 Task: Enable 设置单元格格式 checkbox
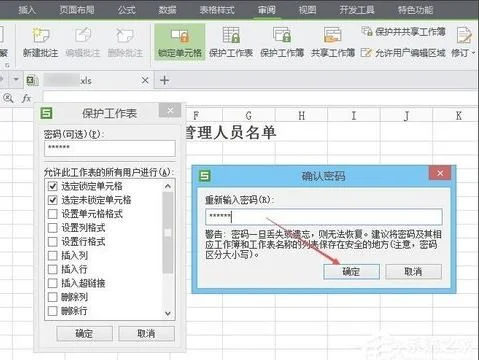click(x=53, y=214)
